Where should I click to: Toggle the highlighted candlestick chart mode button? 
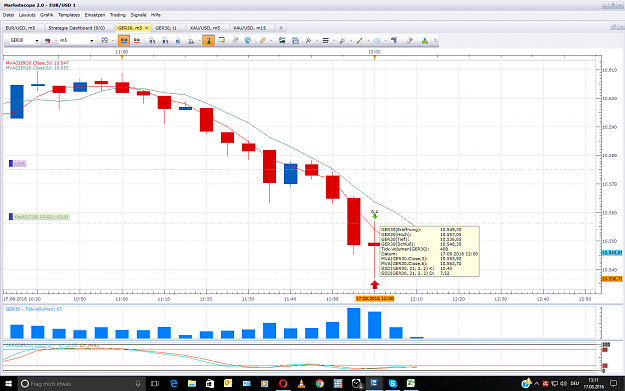tap(124, 41)
